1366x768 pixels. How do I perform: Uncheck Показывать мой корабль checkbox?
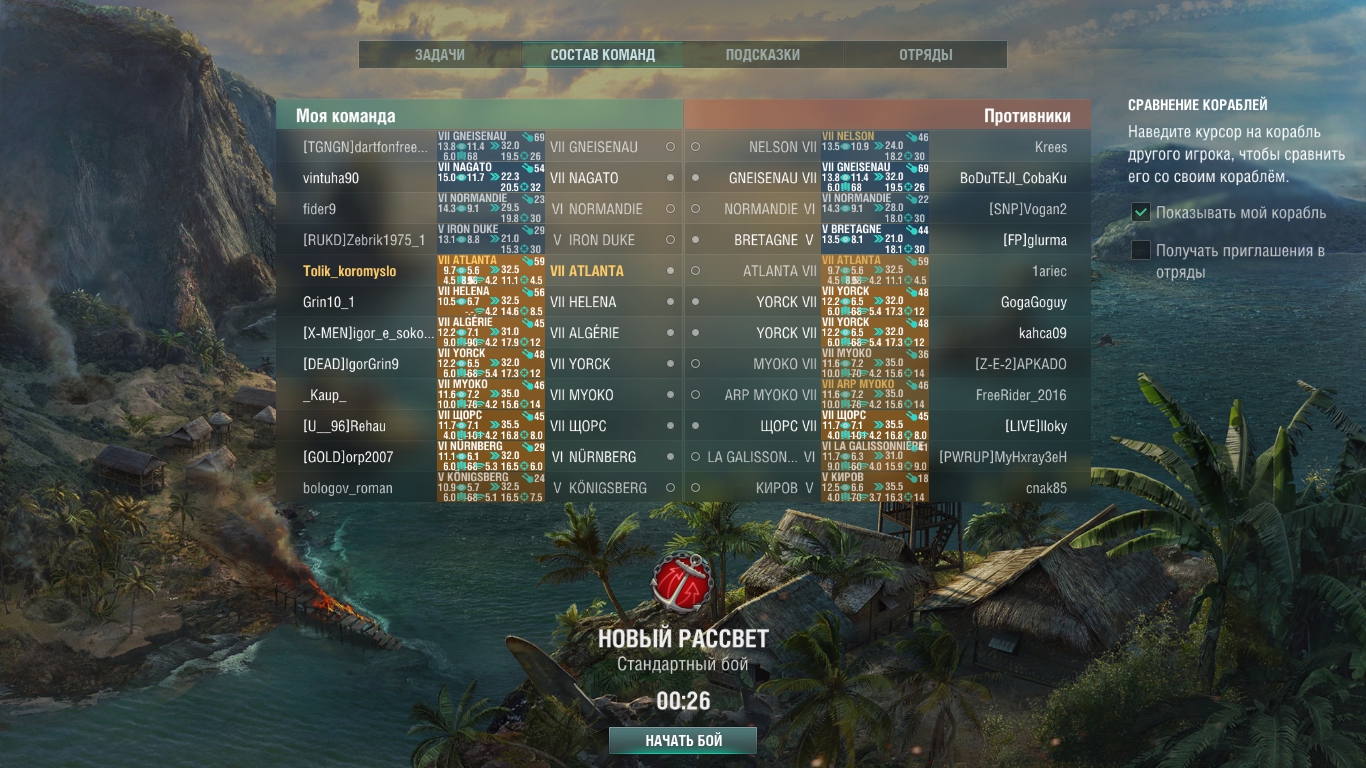pos(1140,212)
